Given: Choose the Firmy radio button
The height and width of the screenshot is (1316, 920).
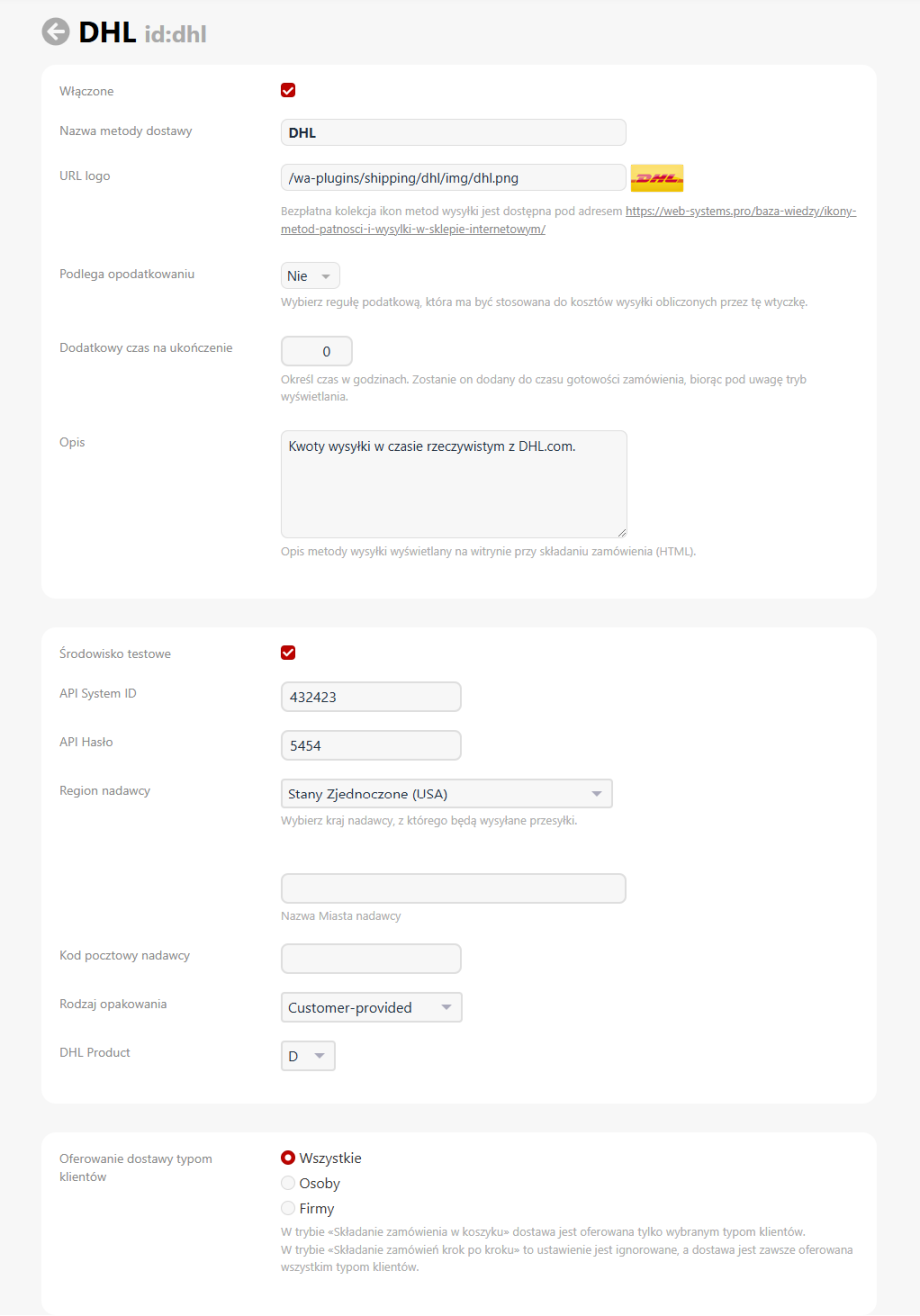Looking at the screenshot, I should [288, 1208].
